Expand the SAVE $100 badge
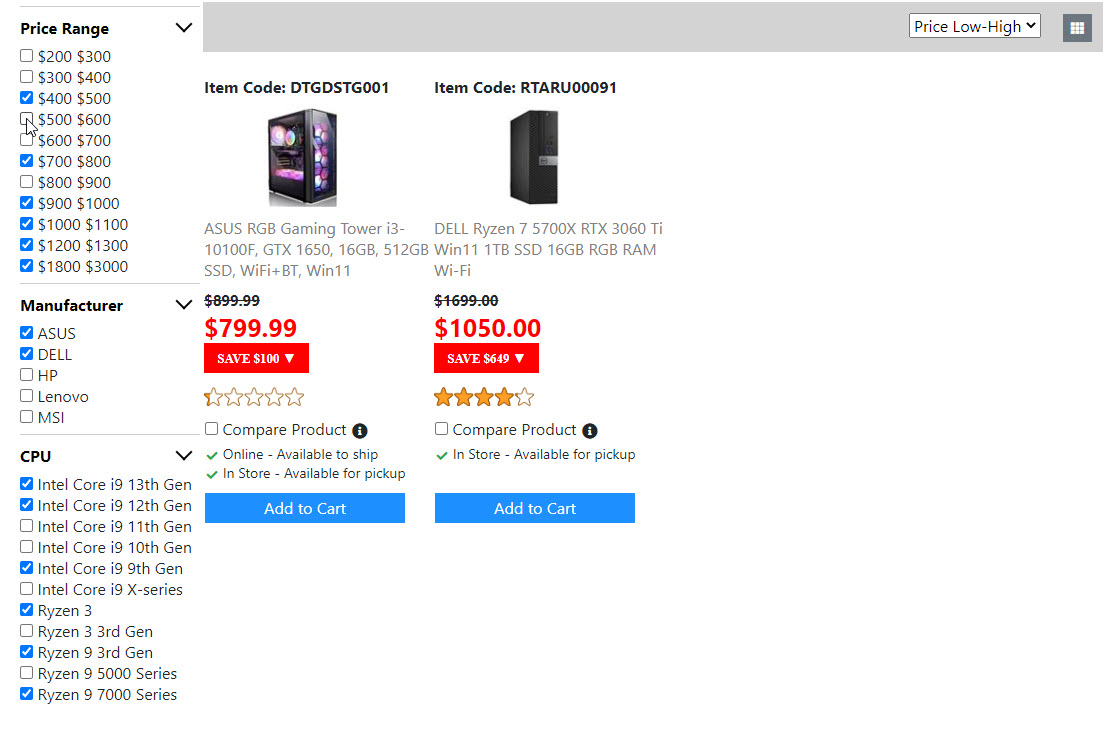Screen dimensions: 1116x754 tap(256, 358)
